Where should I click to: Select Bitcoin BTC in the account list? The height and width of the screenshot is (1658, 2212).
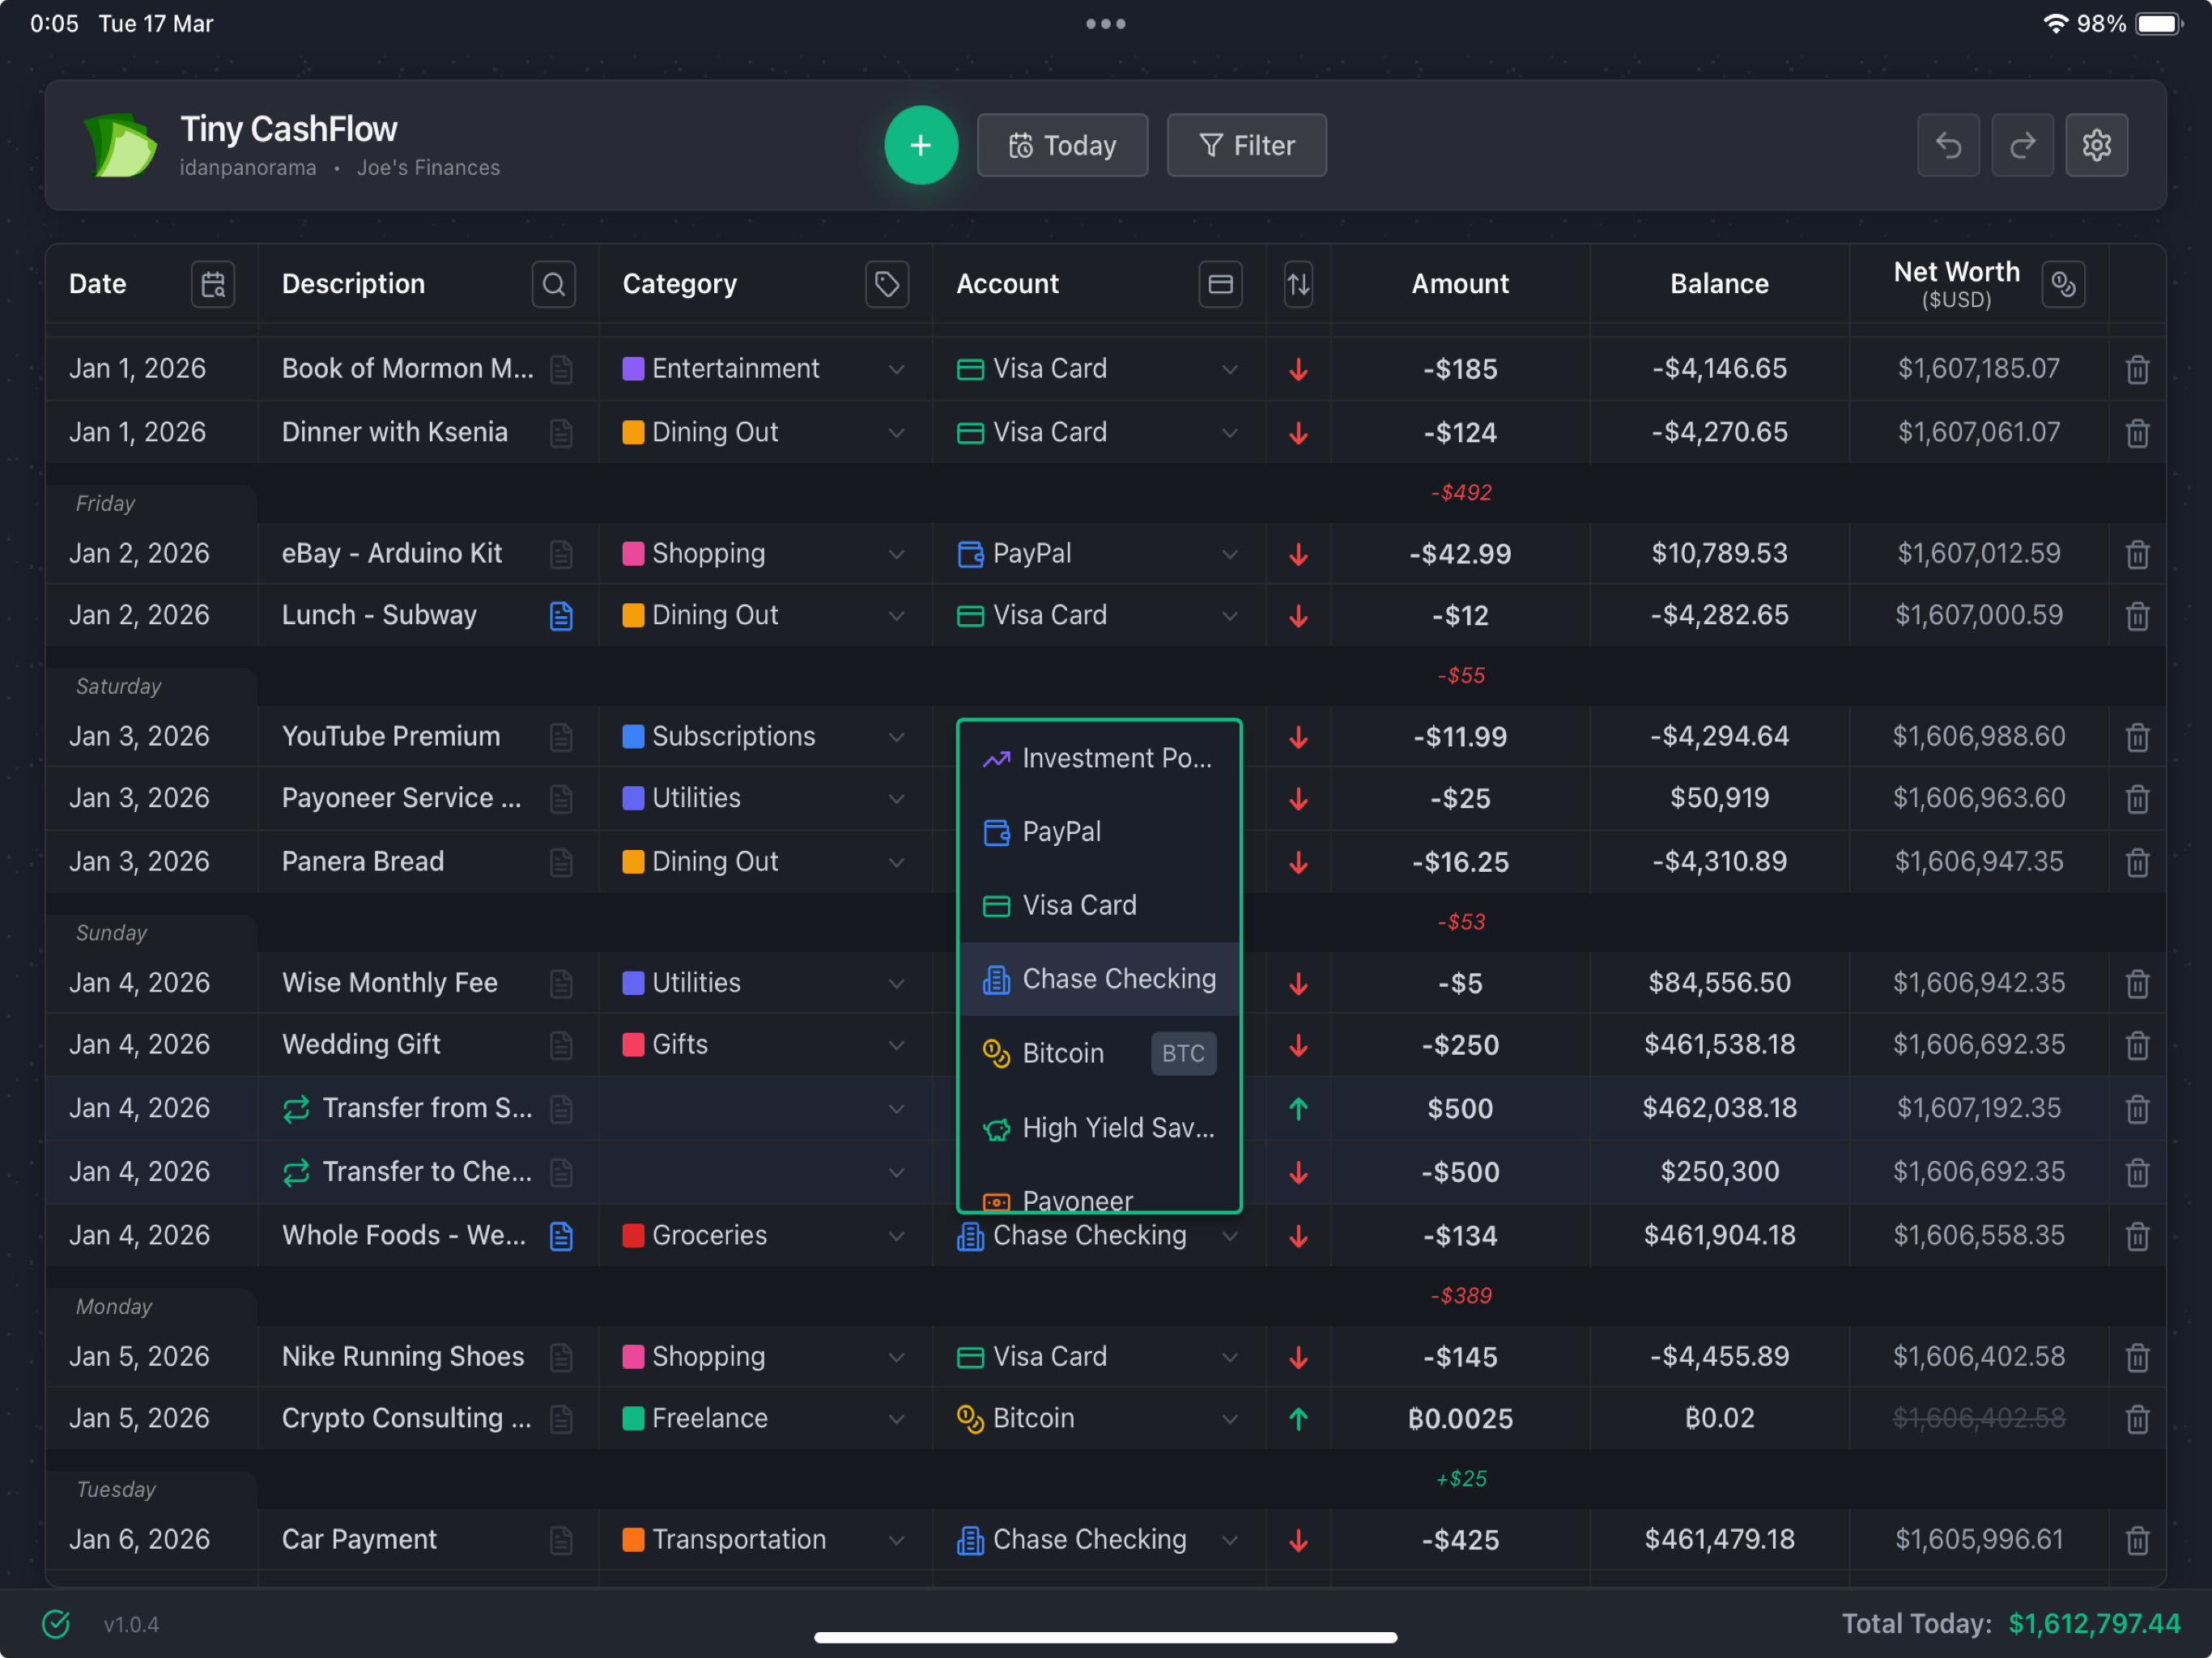click(1098, 1053)
